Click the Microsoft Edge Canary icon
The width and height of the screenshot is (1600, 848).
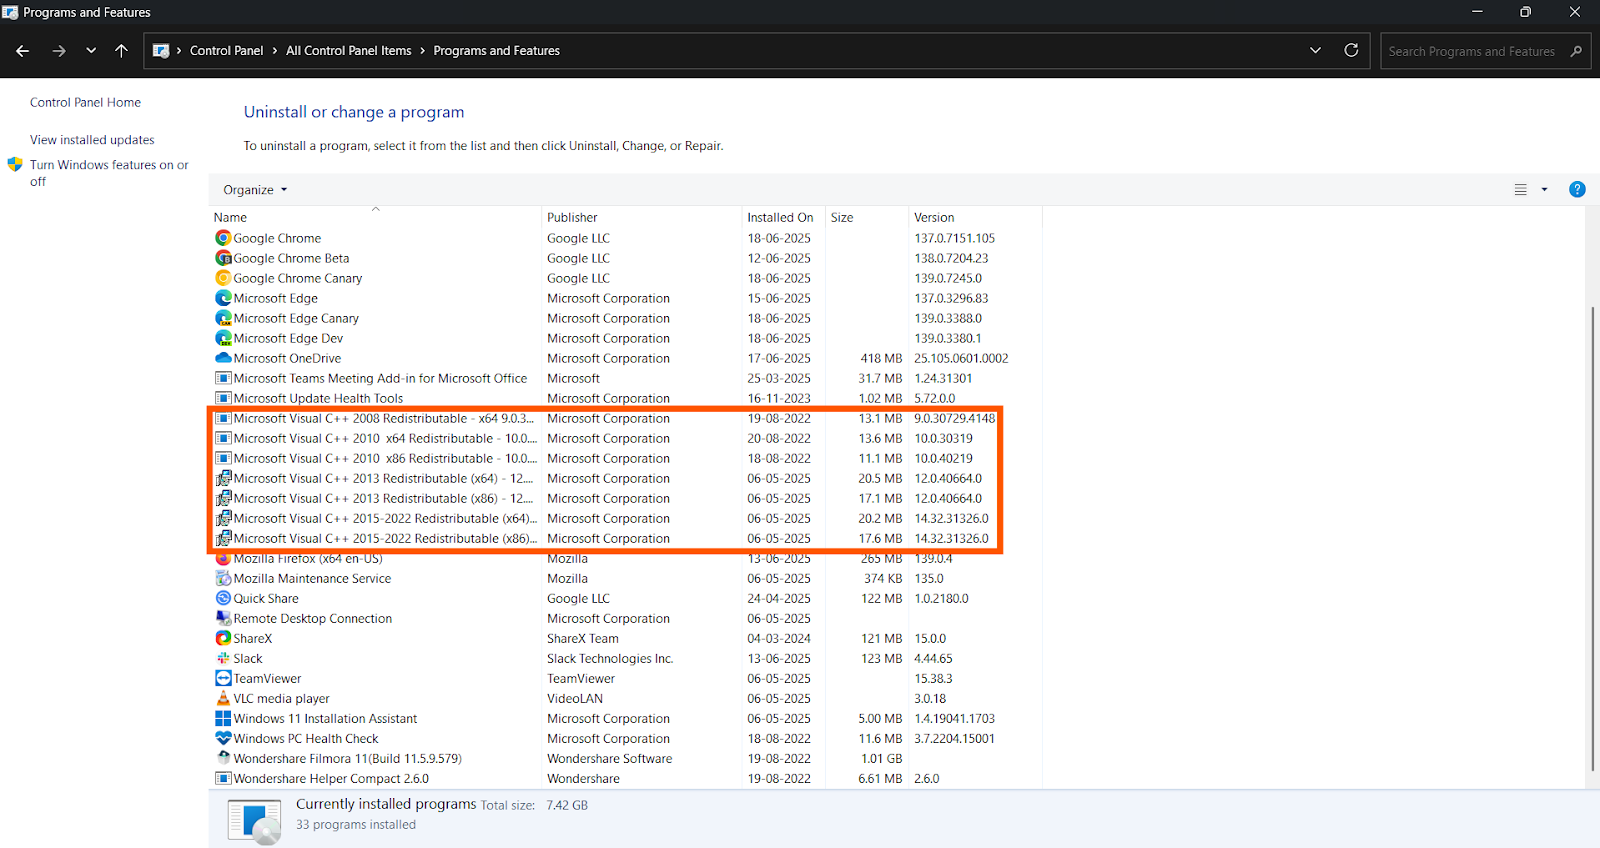223,318
